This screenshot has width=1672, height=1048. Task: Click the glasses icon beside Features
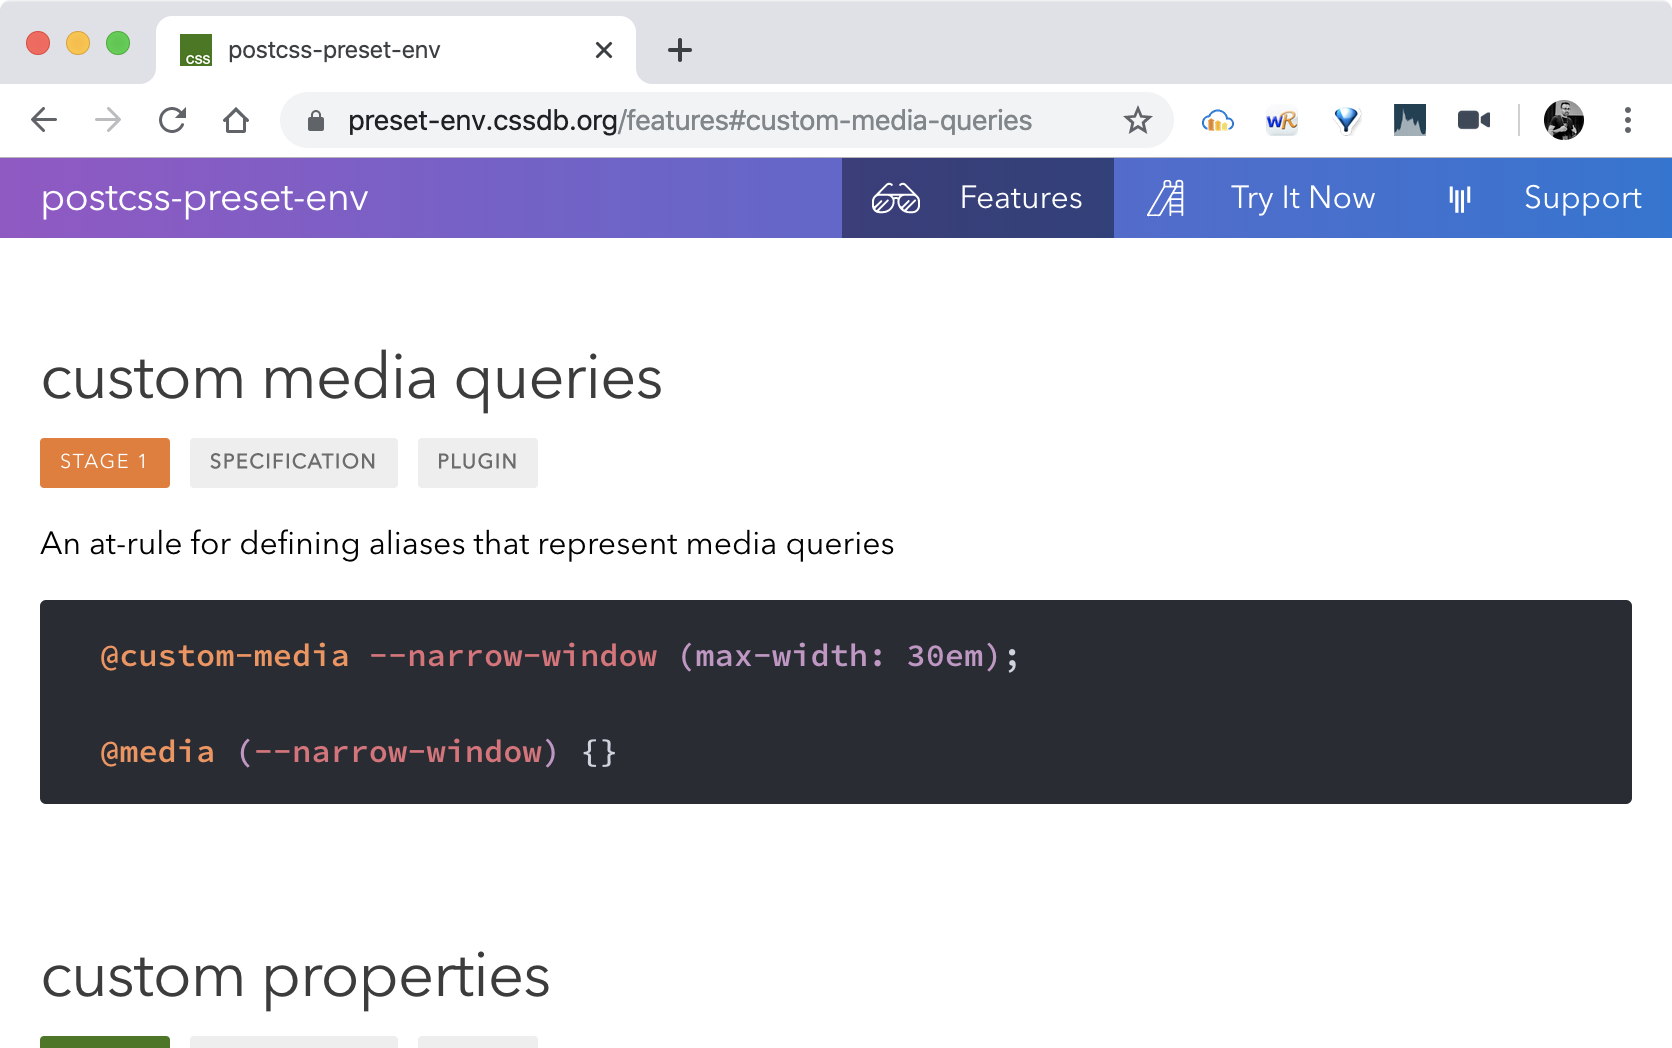[896, 198]
